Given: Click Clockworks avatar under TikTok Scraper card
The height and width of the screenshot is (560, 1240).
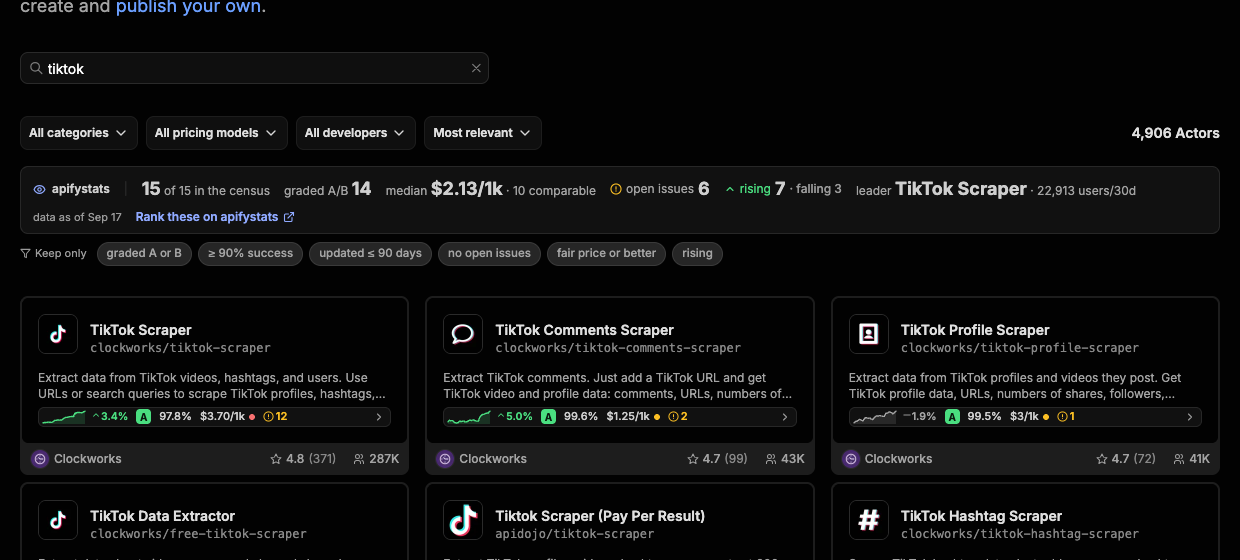Looking at the screenshot, I should [x=40, y=459].
